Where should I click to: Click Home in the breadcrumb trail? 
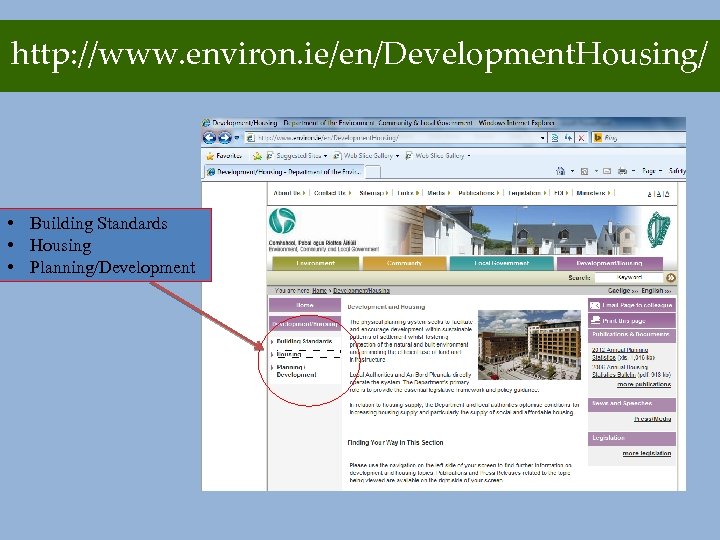pyautogui.click(x=319, y=291)
